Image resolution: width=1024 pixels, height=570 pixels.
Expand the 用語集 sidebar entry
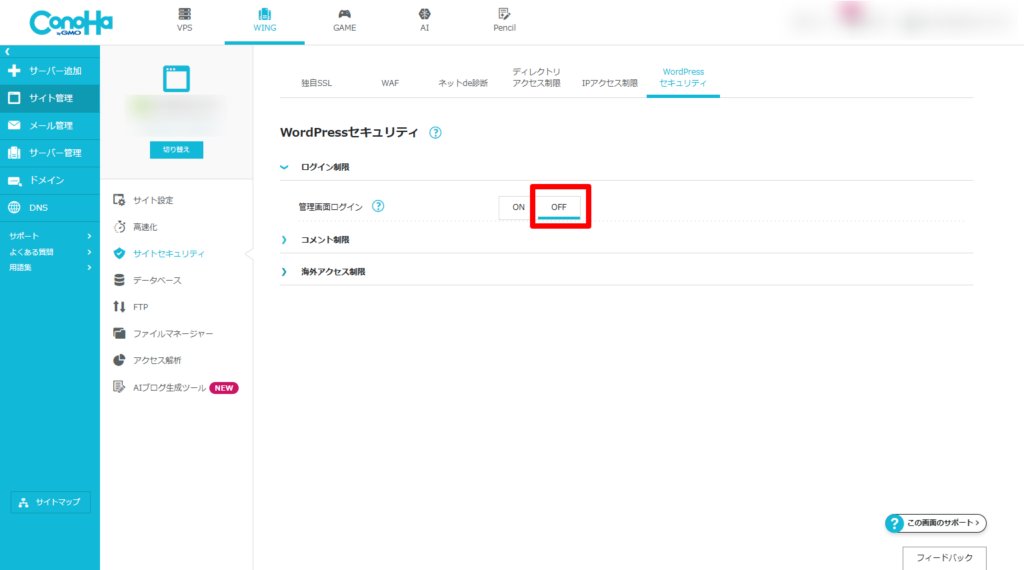click(x=50, y=268)
